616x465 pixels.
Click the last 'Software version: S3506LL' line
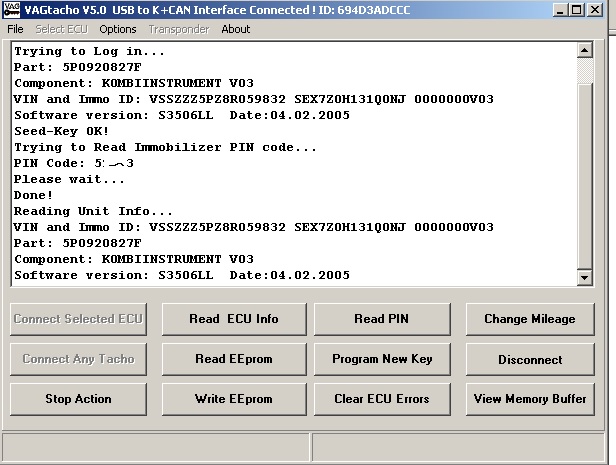pyautogui.click(x=182, y=275)
